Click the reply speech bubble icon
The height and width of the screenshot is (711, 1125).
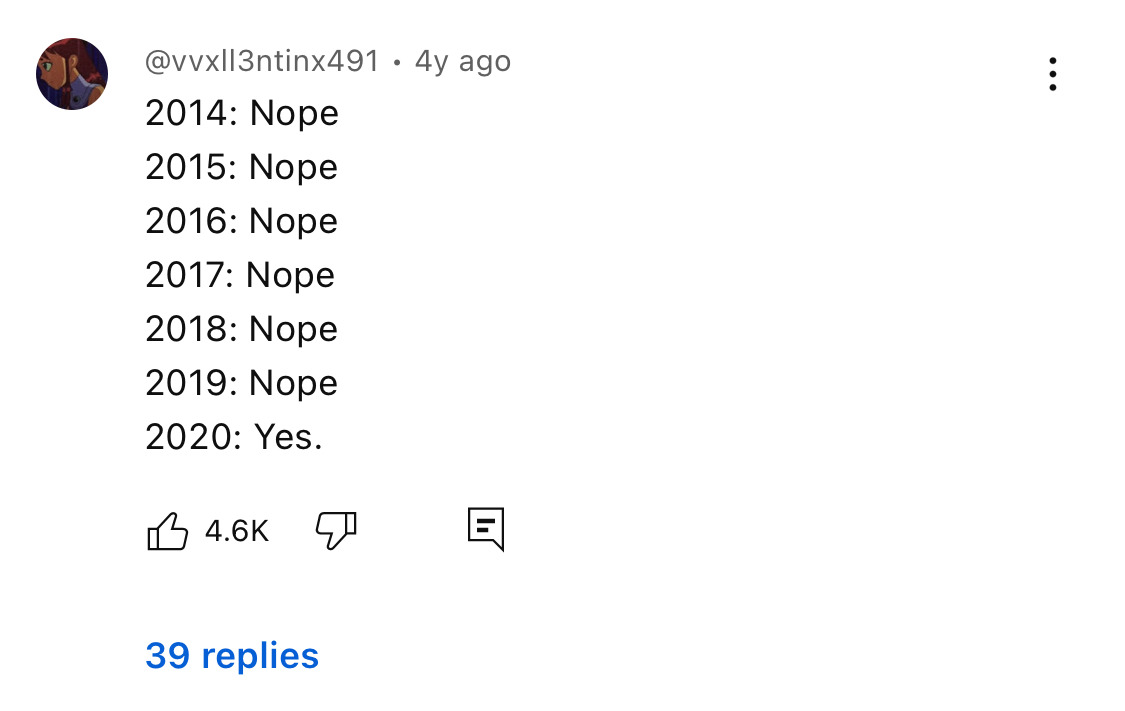coord(486,529)
